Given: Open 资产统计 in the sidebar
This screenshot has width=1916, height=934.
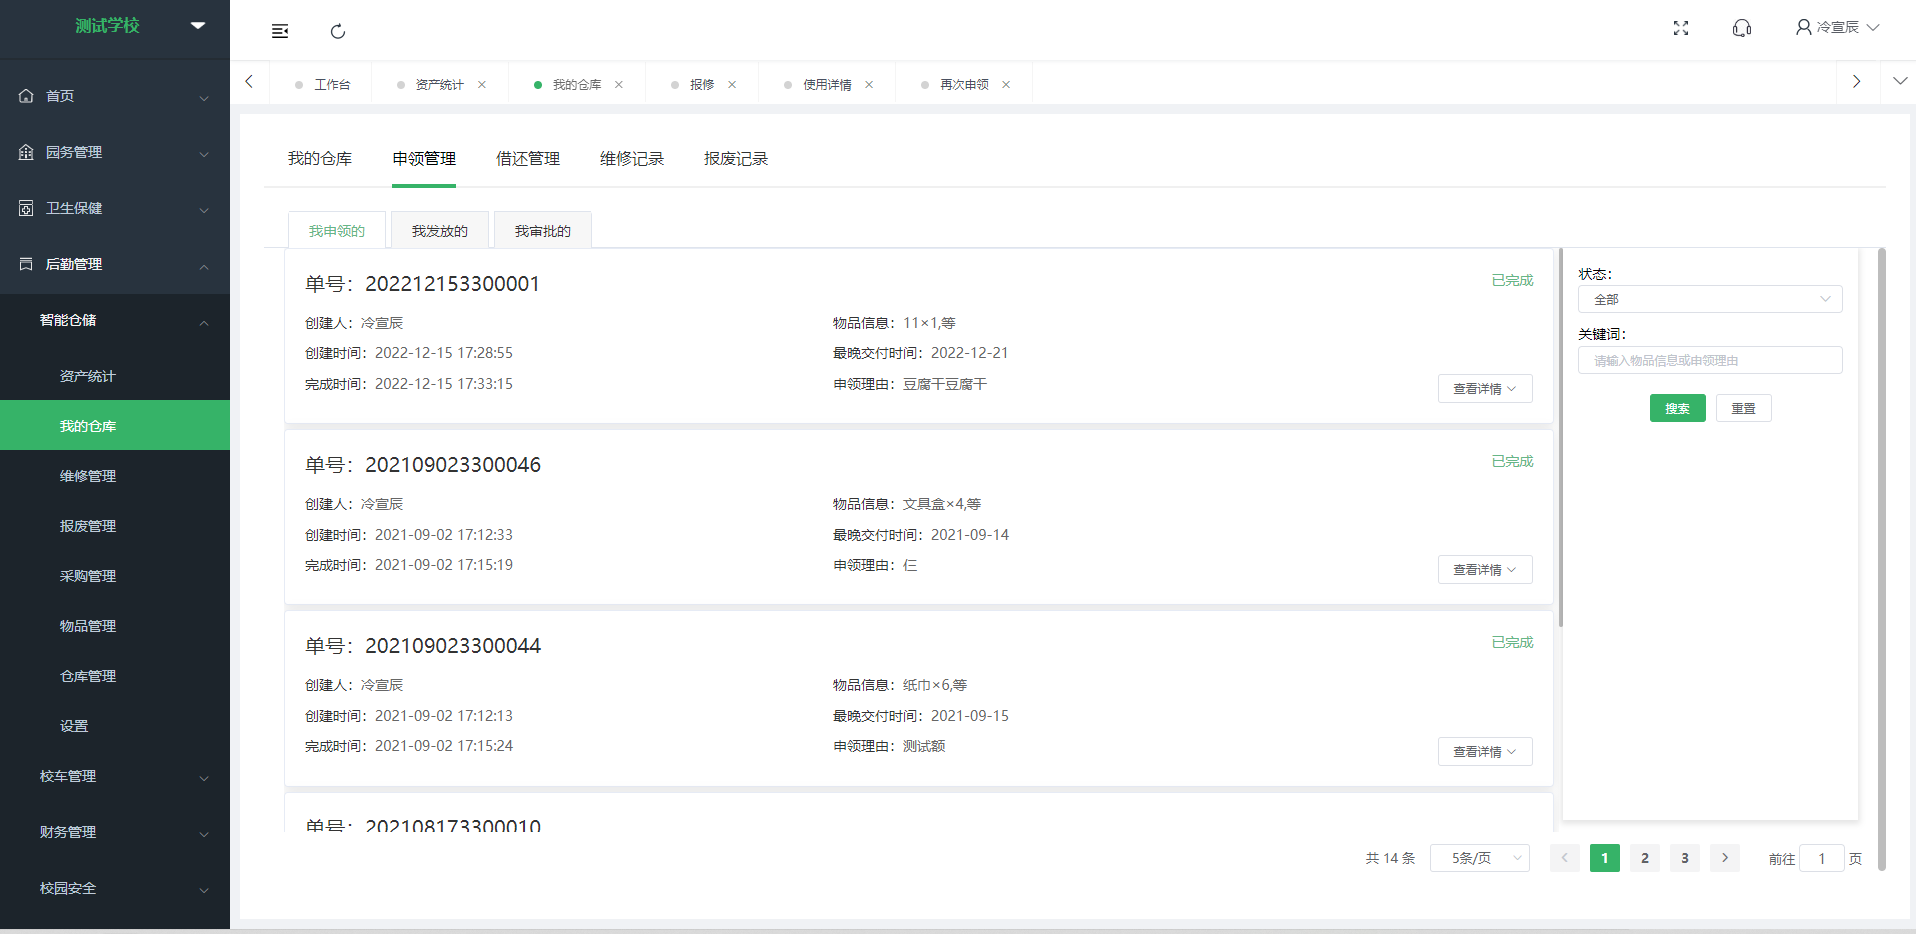Looking at the screenshot, I should [115, 376].
